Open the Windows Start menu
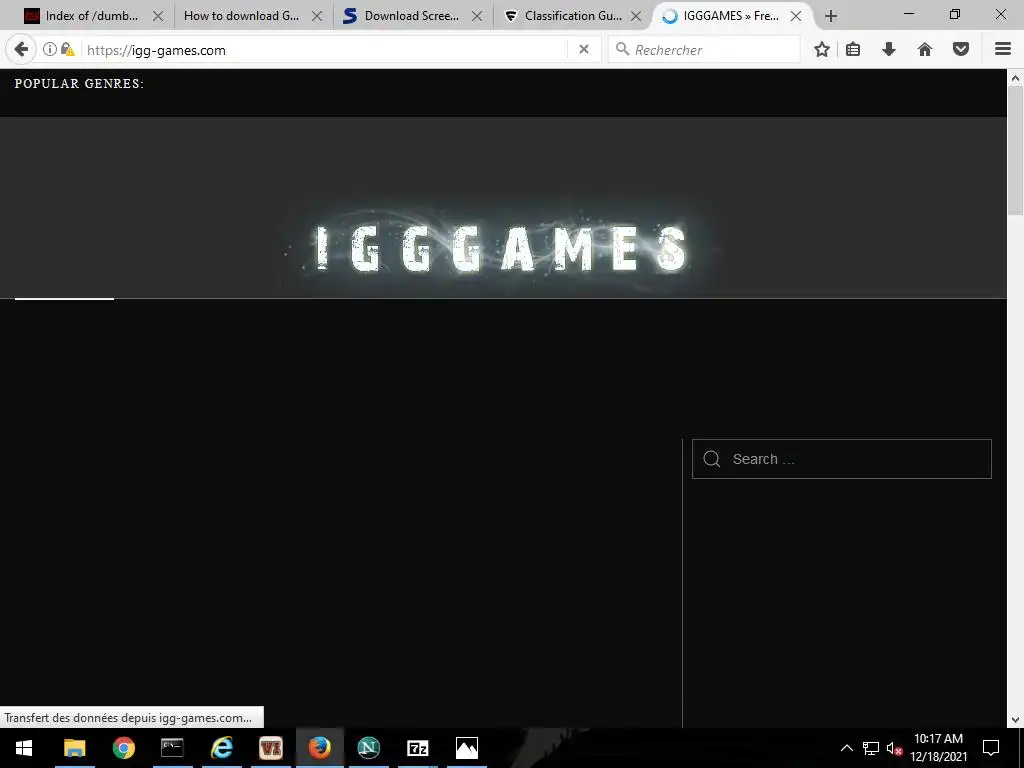This screenshot has width=1024, height=768. pyautogui.click(x=24, y=748)
